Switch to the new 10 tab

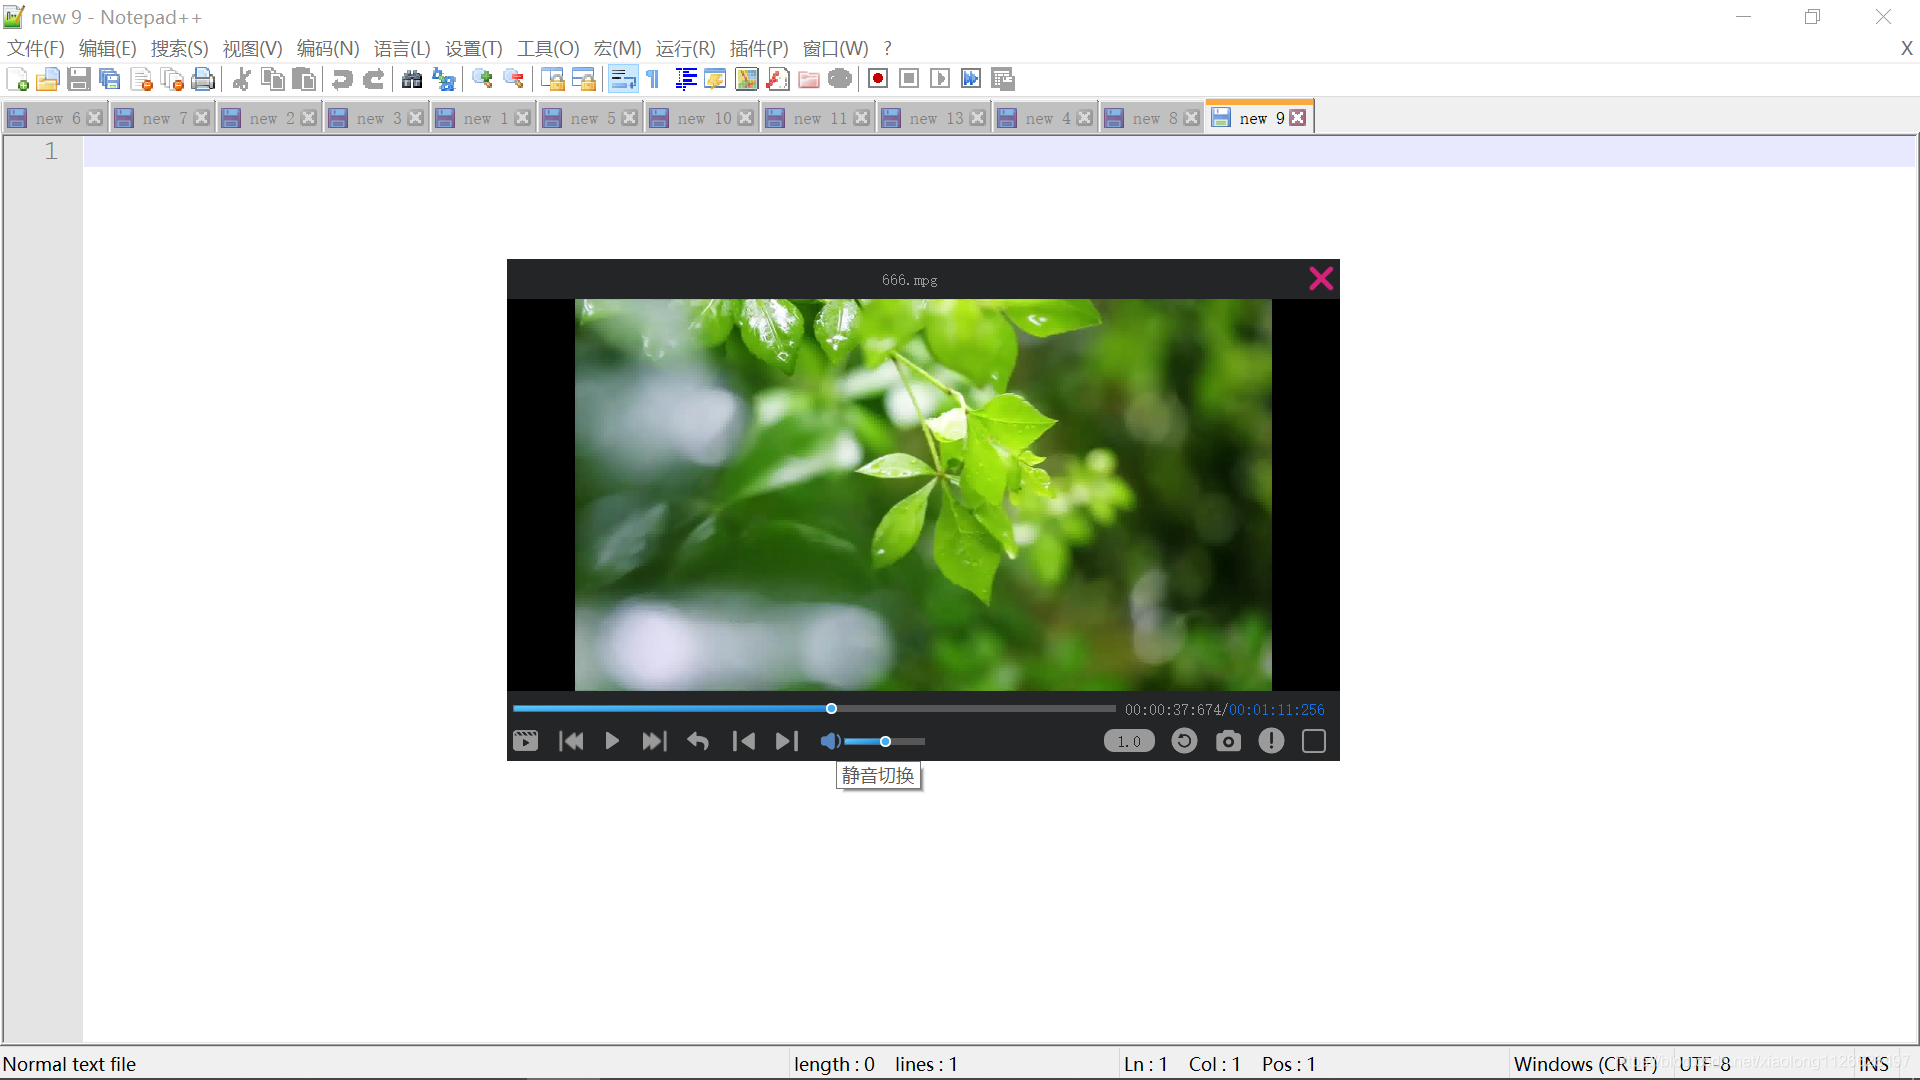coord(703,118)
